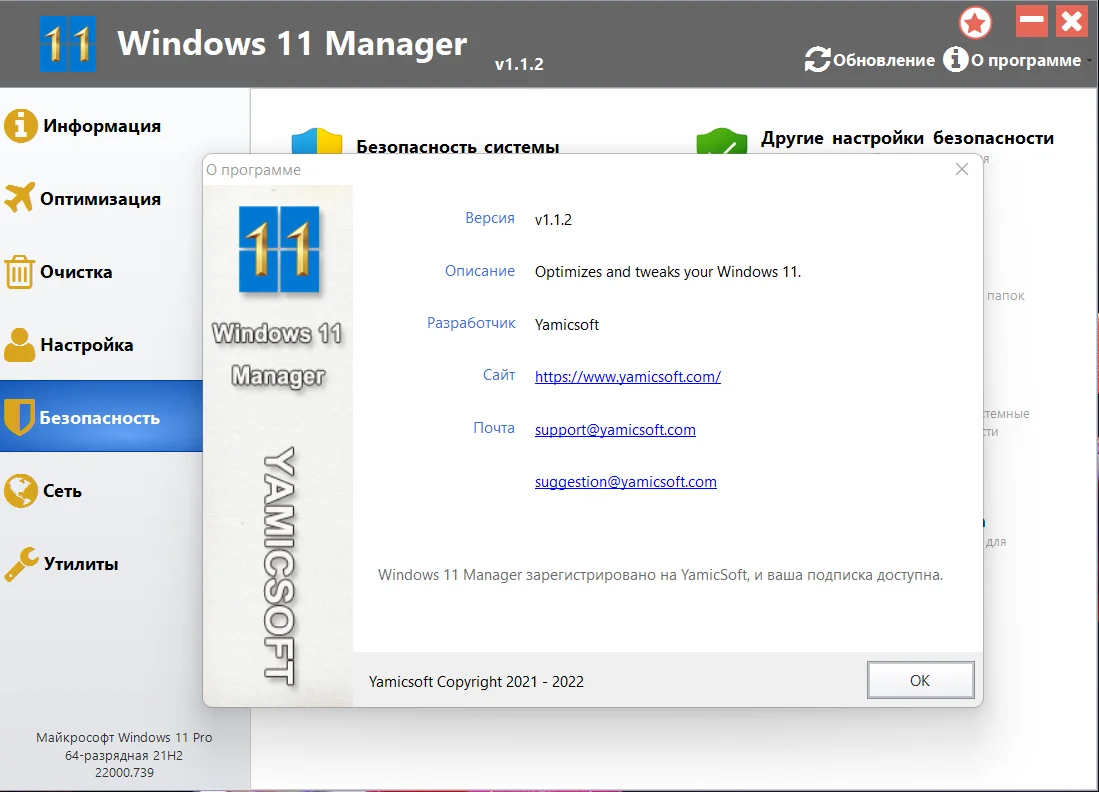Open Другие настройки безопасности in main window
This screenshot has height=792, width=1099.
click(907, 138)
